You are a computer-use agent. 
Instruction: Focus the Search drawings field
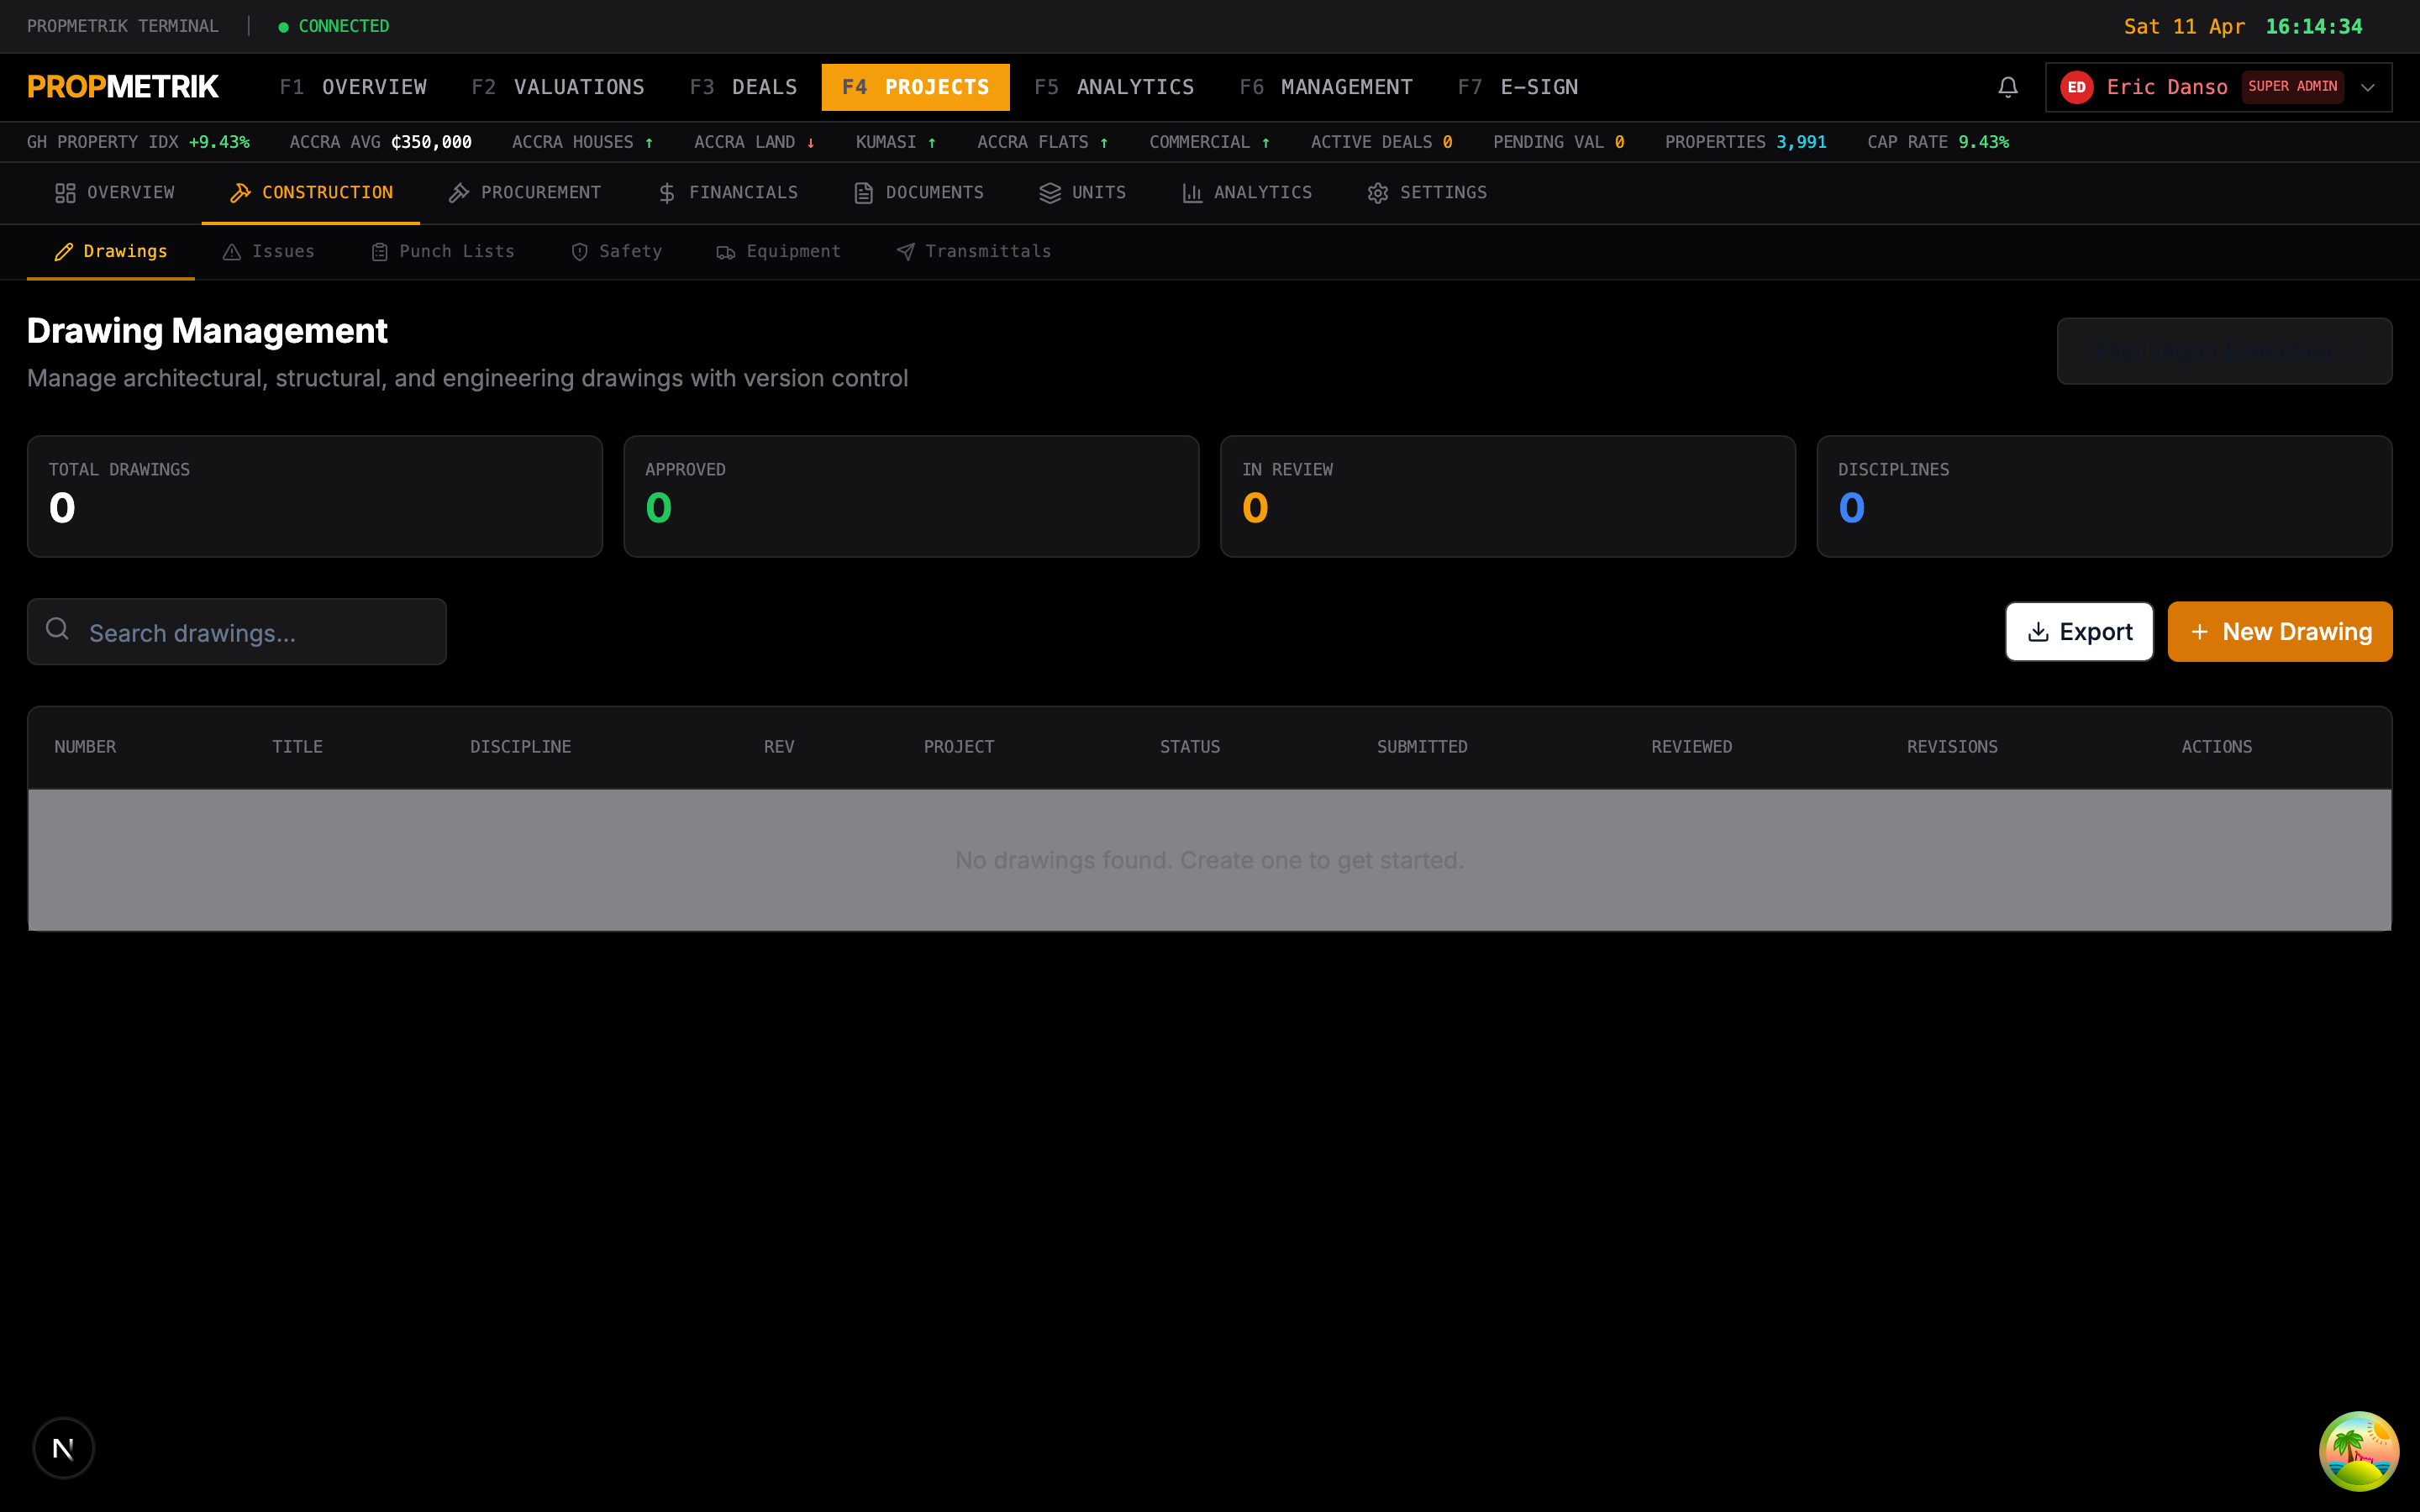pyautogui.click(x=237, y=632)
